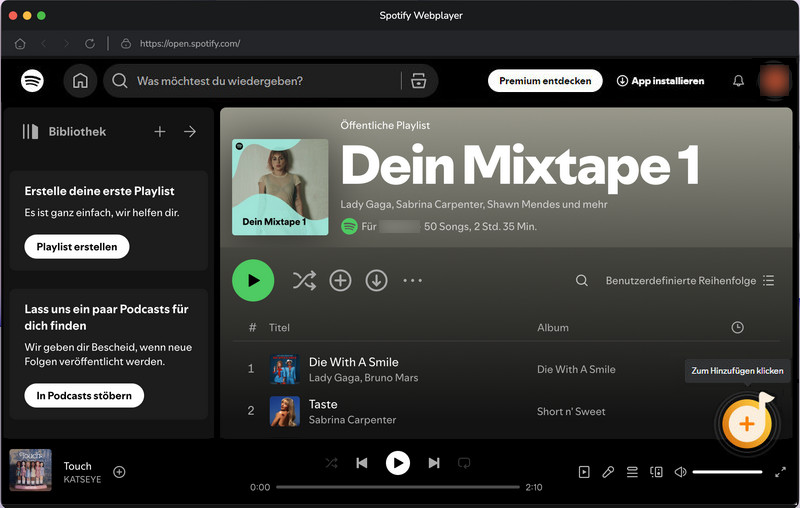Click the Die With A Smile cover thumbnail
800x508 pixels.
[284, 369]
